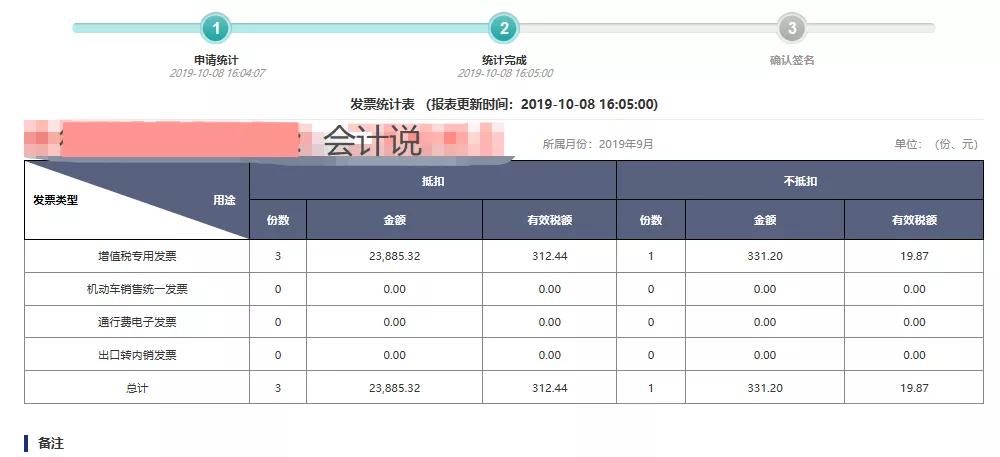Screen dimensions: 1000x457
Task: Click timestamp 2019-10-08 16:04:07
Action: click(217, 73)
